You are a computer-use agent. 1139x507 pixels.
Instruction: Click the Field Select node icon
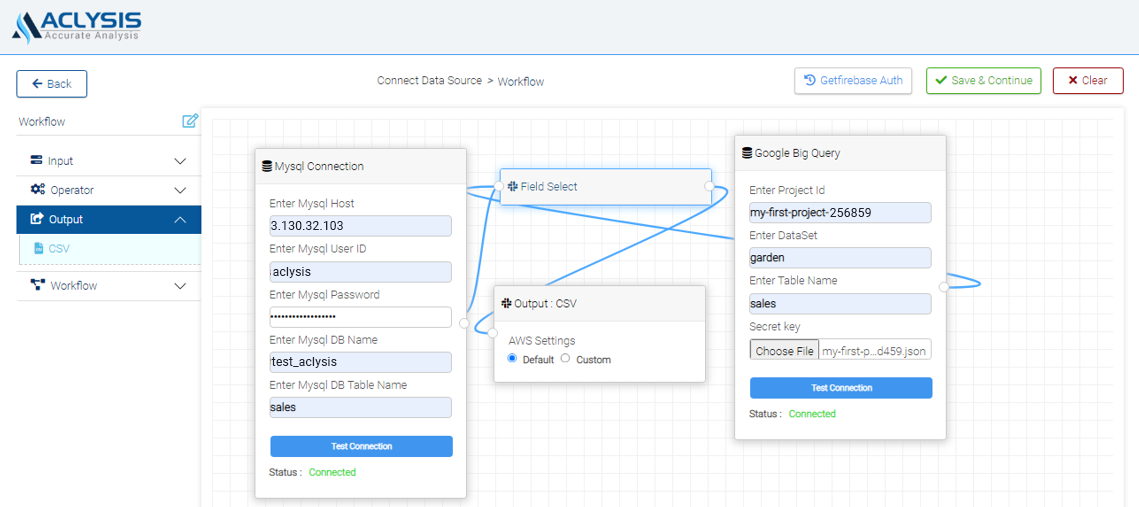click(x=512, y=186)
